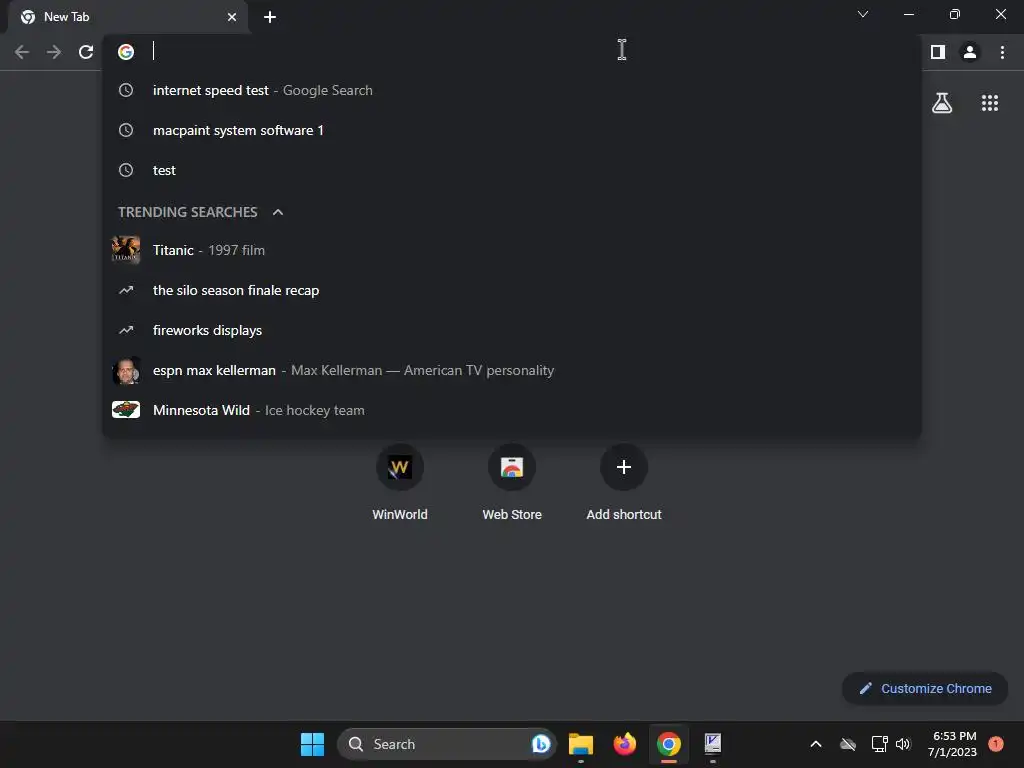Image resolution: width=1024 pixels, height=768 pixels.
Task: Open the Google apps grid
Action: [x=989, y=103]
